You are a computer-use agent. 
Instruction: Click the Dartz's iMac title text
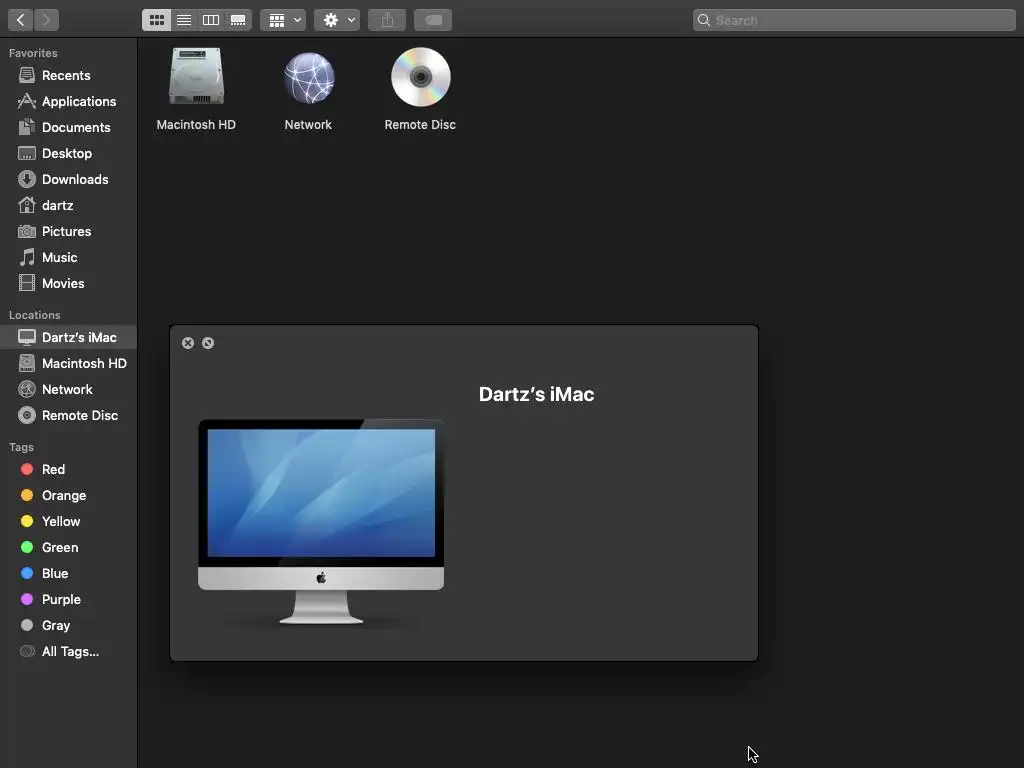tap(536, 394)
